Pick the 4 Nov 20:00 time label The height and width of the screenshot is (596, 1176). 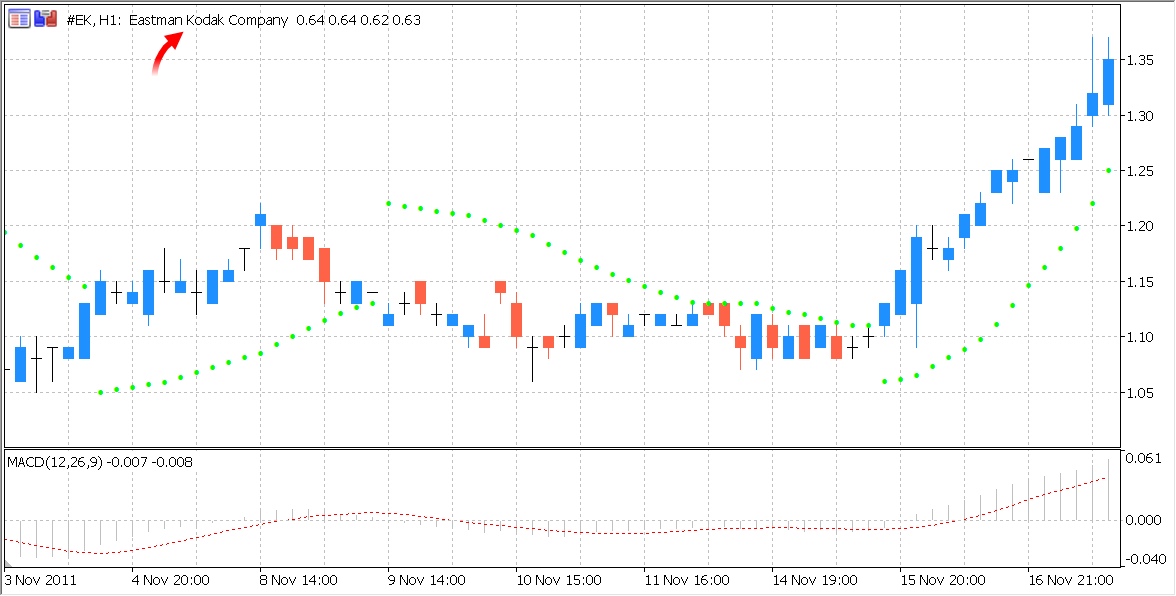pyautogui.click(x=171, y=580)
